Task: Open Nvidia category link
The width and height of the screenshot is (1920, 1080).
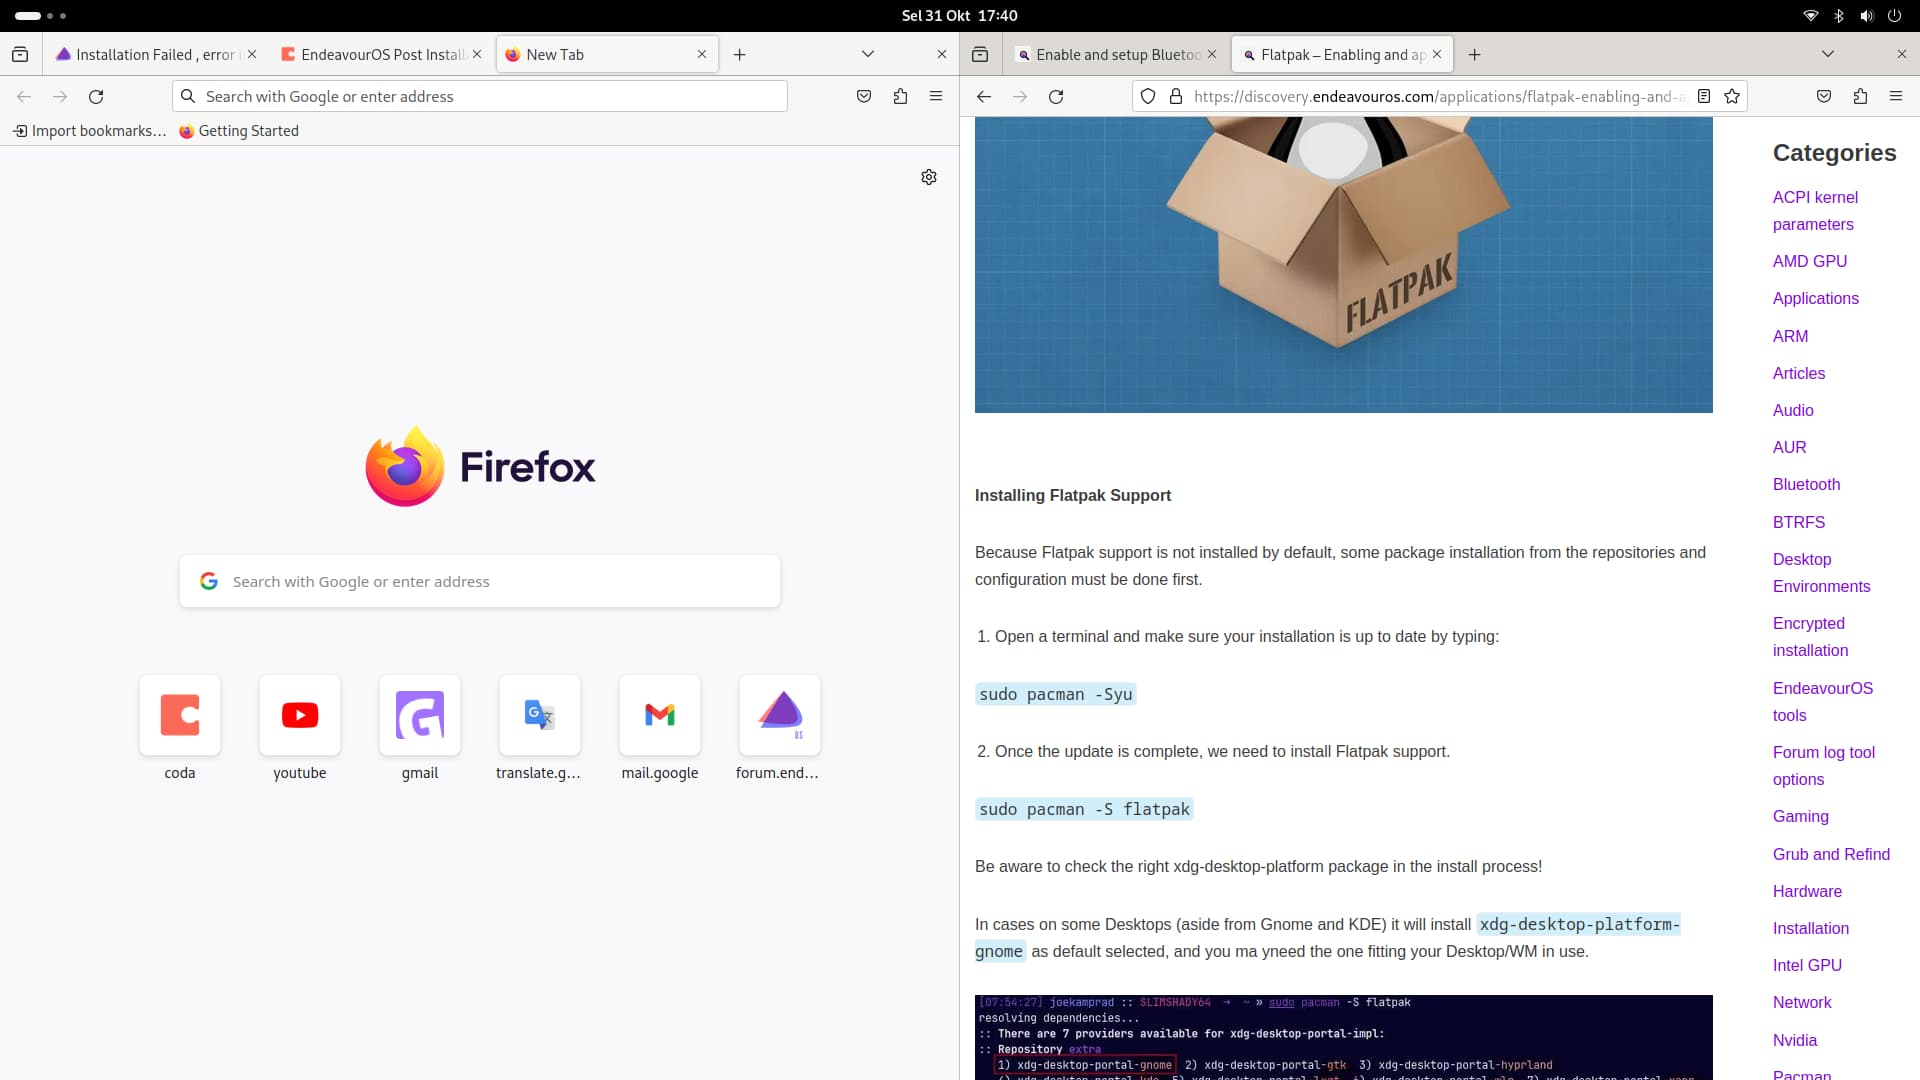Action: [x=1795, y=1040]
